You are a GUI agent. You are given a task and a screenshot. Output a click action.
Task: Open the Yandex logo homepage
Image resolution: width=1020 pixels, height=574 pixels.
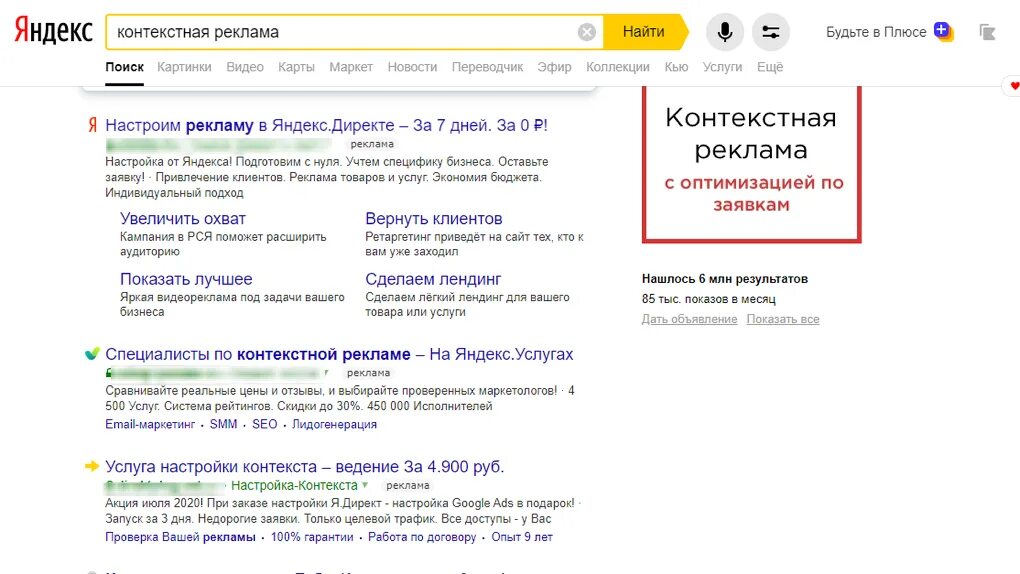(53, 31)
